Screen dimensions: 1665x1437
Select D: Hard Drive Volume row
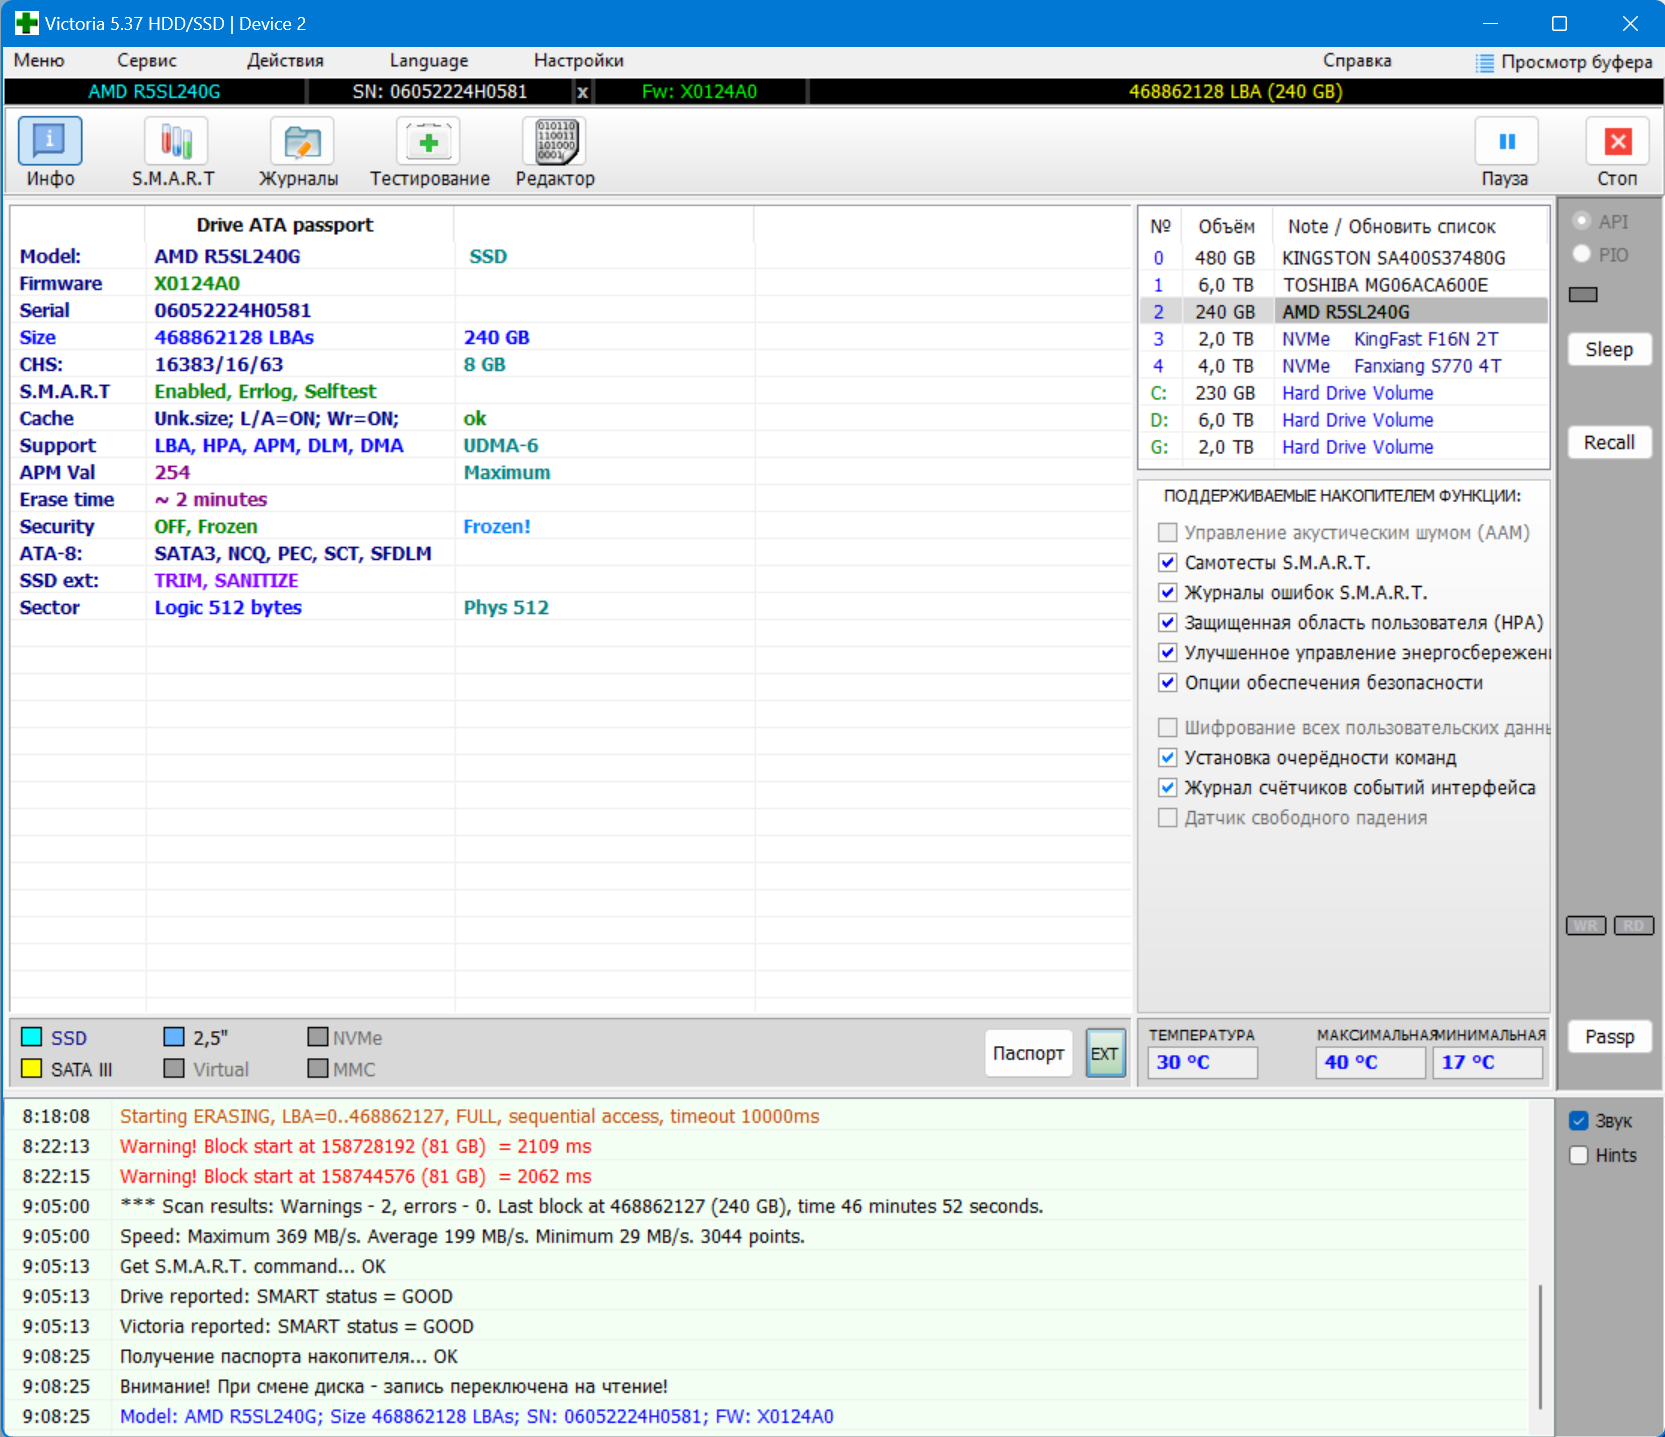point(1344,420)
